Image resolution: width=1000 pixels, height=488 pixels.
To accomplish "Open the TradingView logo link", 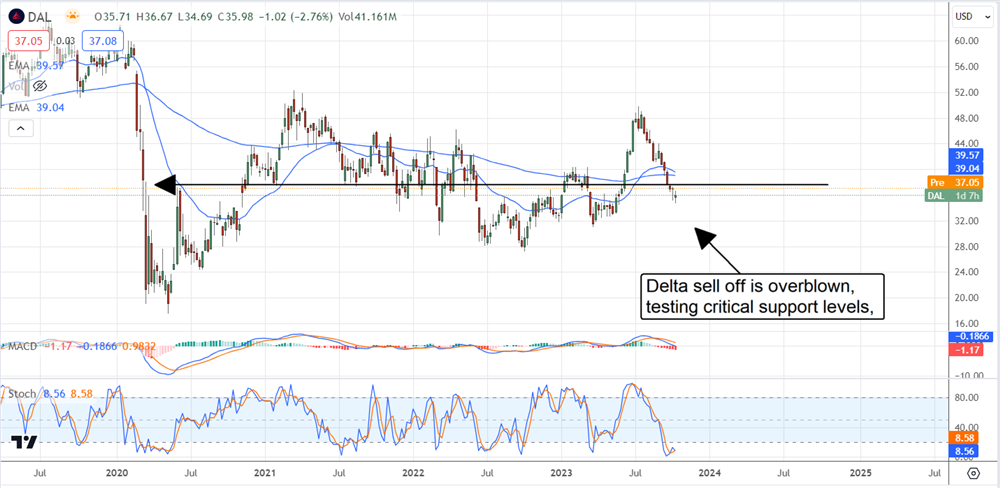I will pyautogui.click(x=23, y=441).
